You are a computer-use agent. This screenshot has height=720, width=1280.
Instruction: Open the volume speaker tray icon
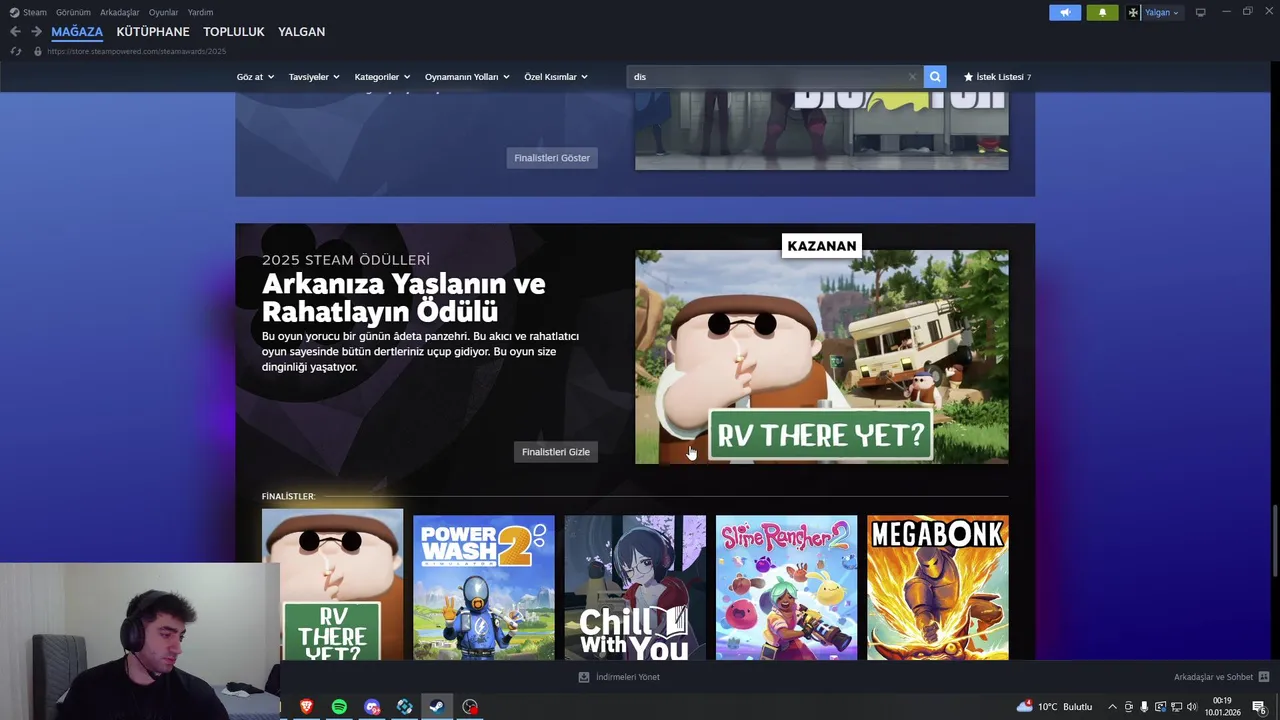point(1192,707)
